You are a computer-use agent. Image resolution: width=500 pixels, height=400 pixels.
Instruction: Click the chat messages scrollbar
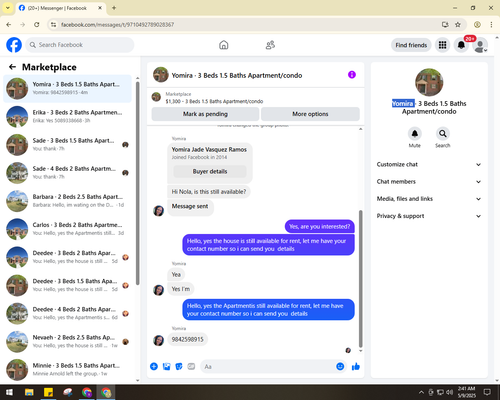[x=360, y=278]
